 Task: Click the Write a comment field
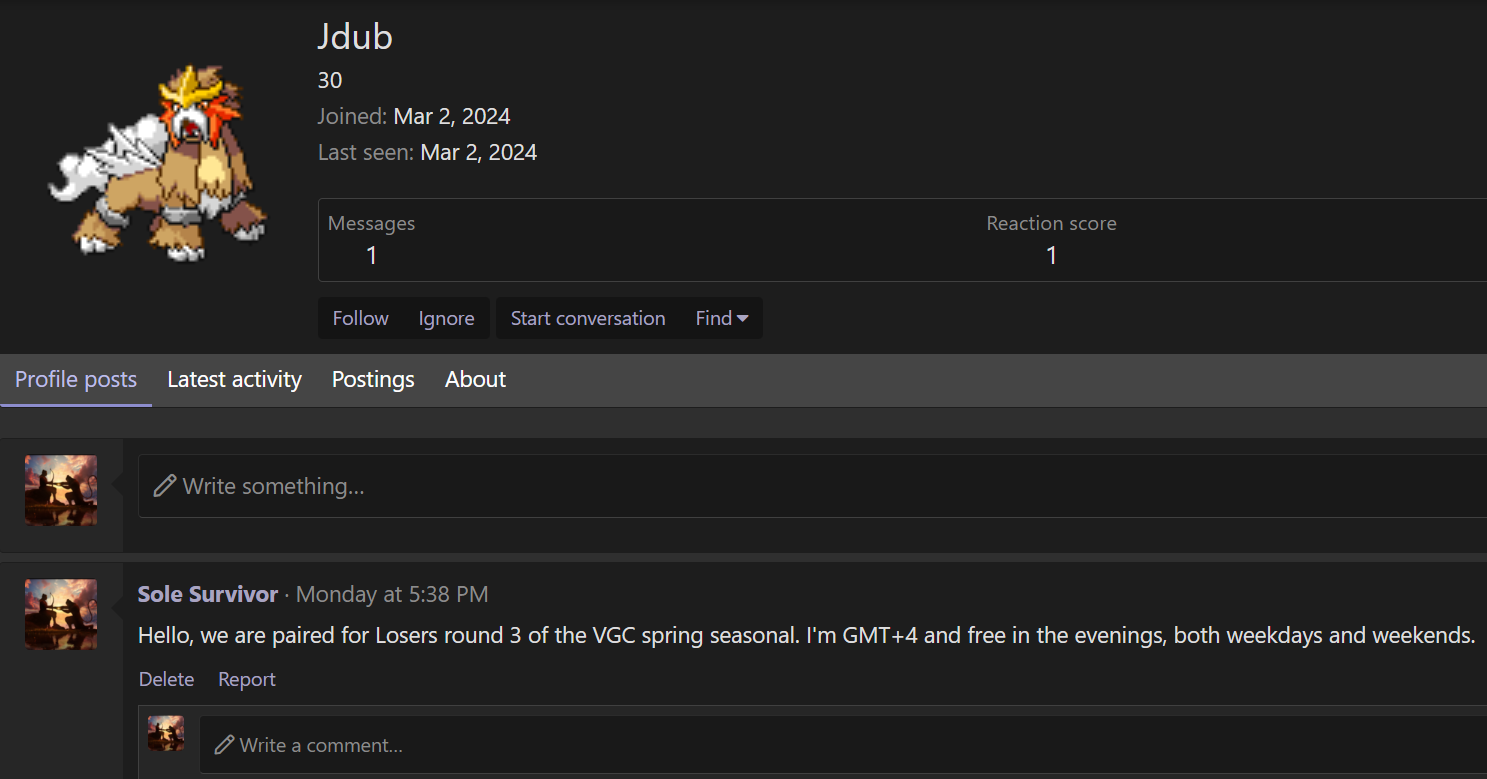843,745
